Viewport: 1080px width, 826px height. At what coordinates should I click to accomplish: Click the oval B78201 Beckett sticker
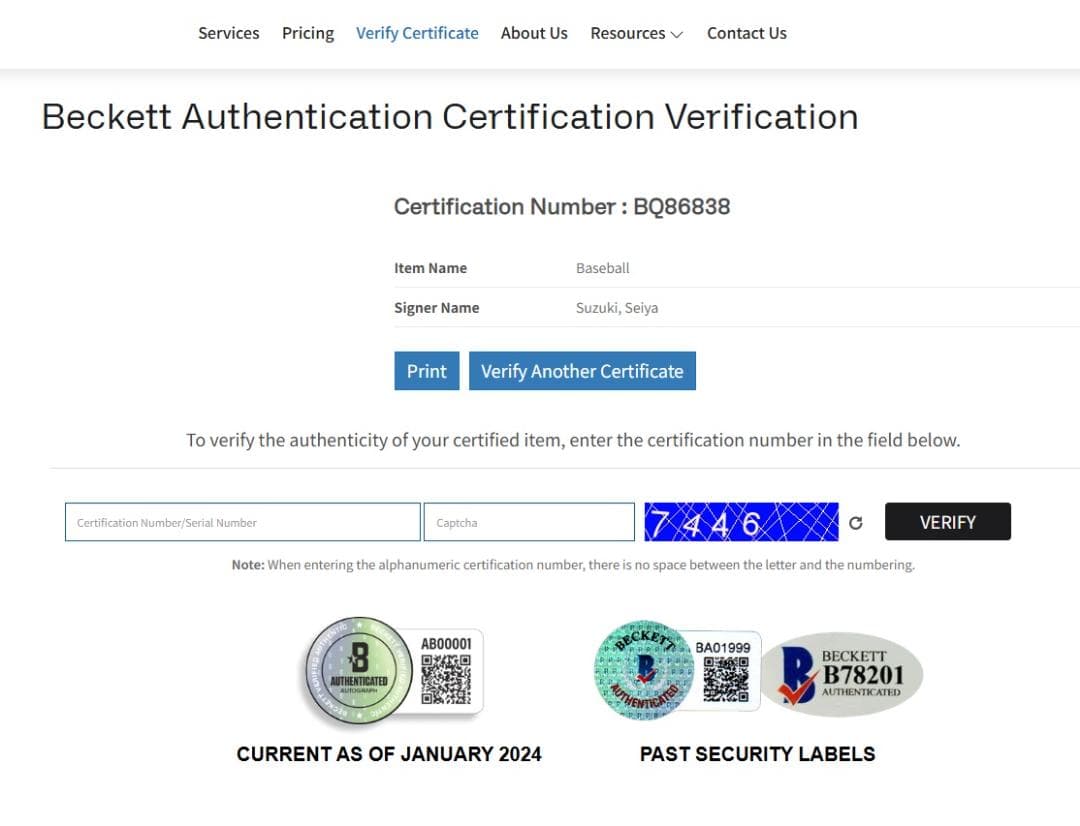click(x=841, y=674)
